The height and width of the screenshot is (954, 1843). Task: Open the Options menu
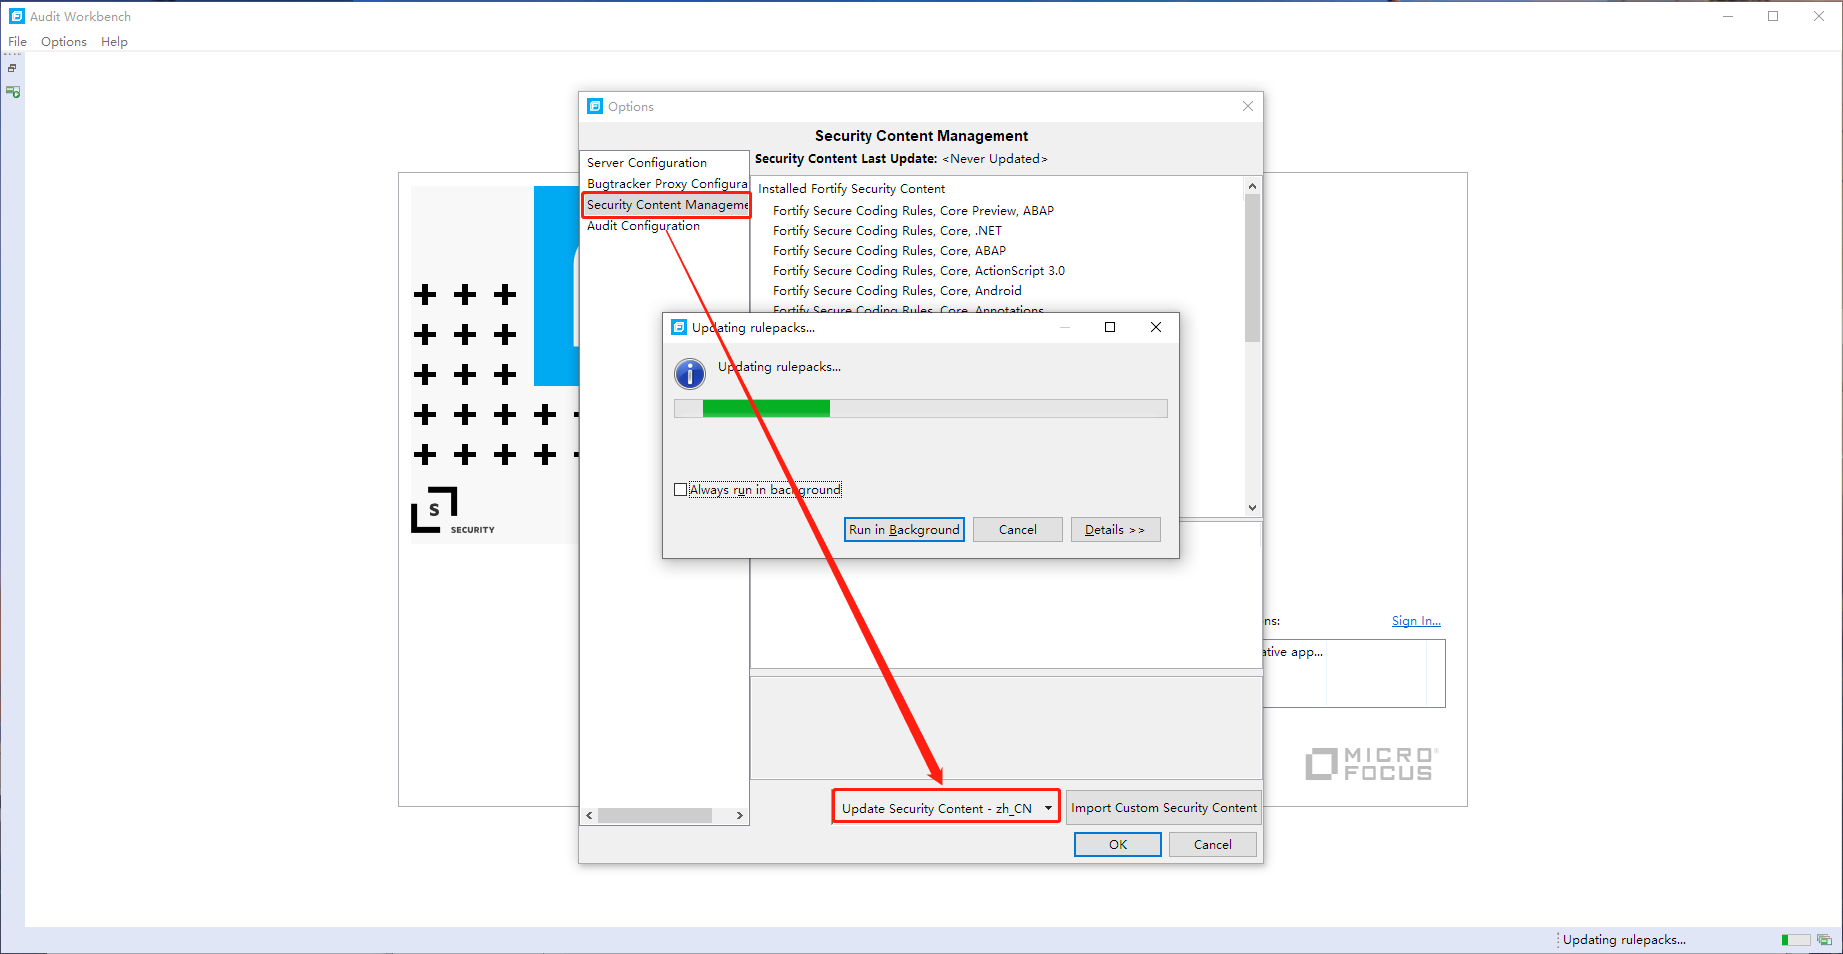click(x=64, y=42)
